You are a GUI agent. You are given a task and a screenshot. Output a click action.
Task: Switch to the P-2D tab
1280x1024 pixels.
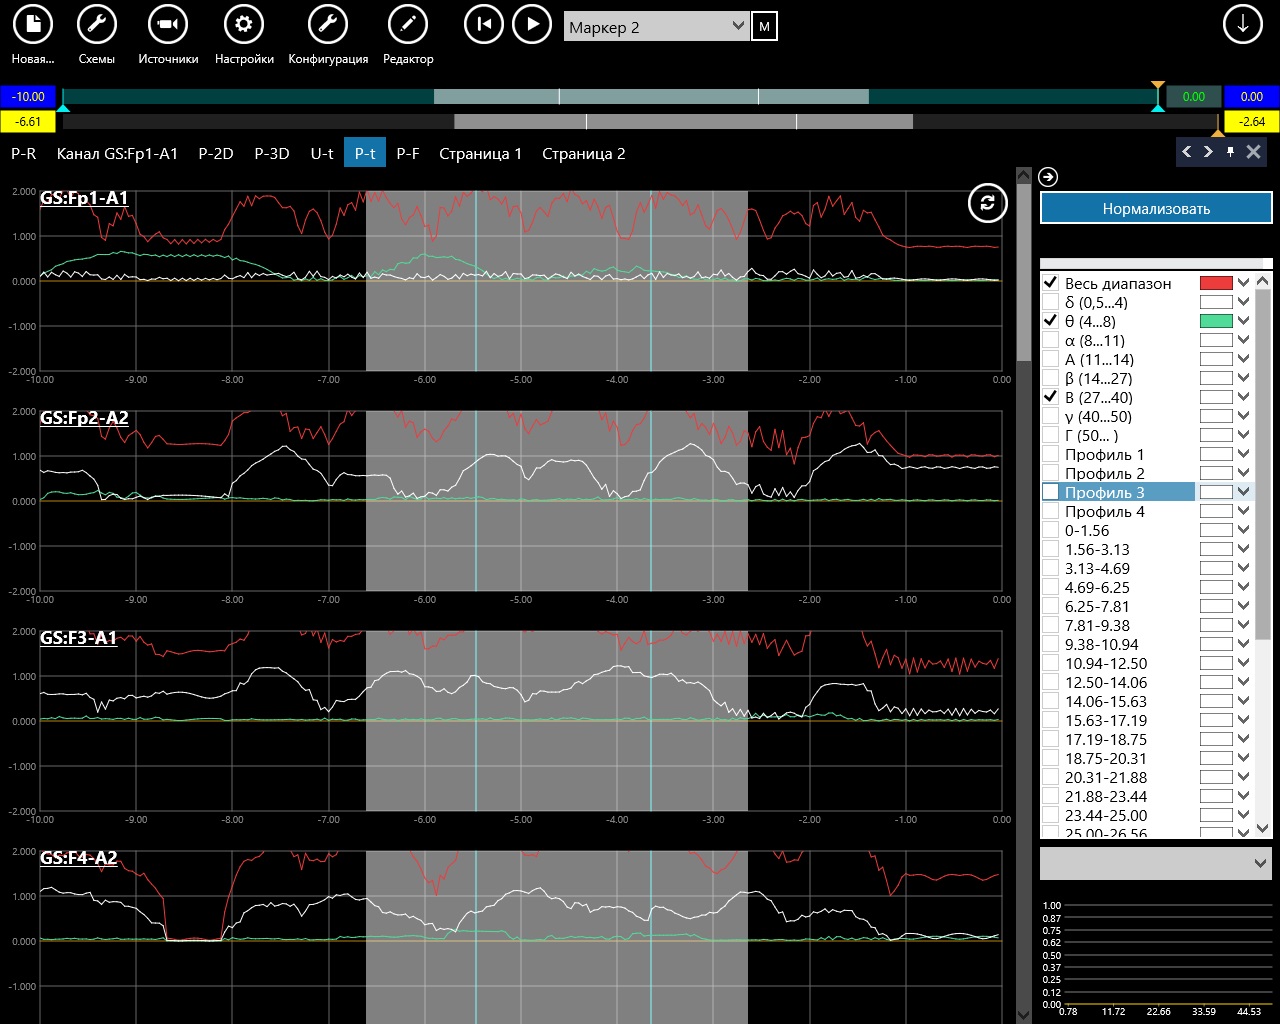[x=216, y=153]
